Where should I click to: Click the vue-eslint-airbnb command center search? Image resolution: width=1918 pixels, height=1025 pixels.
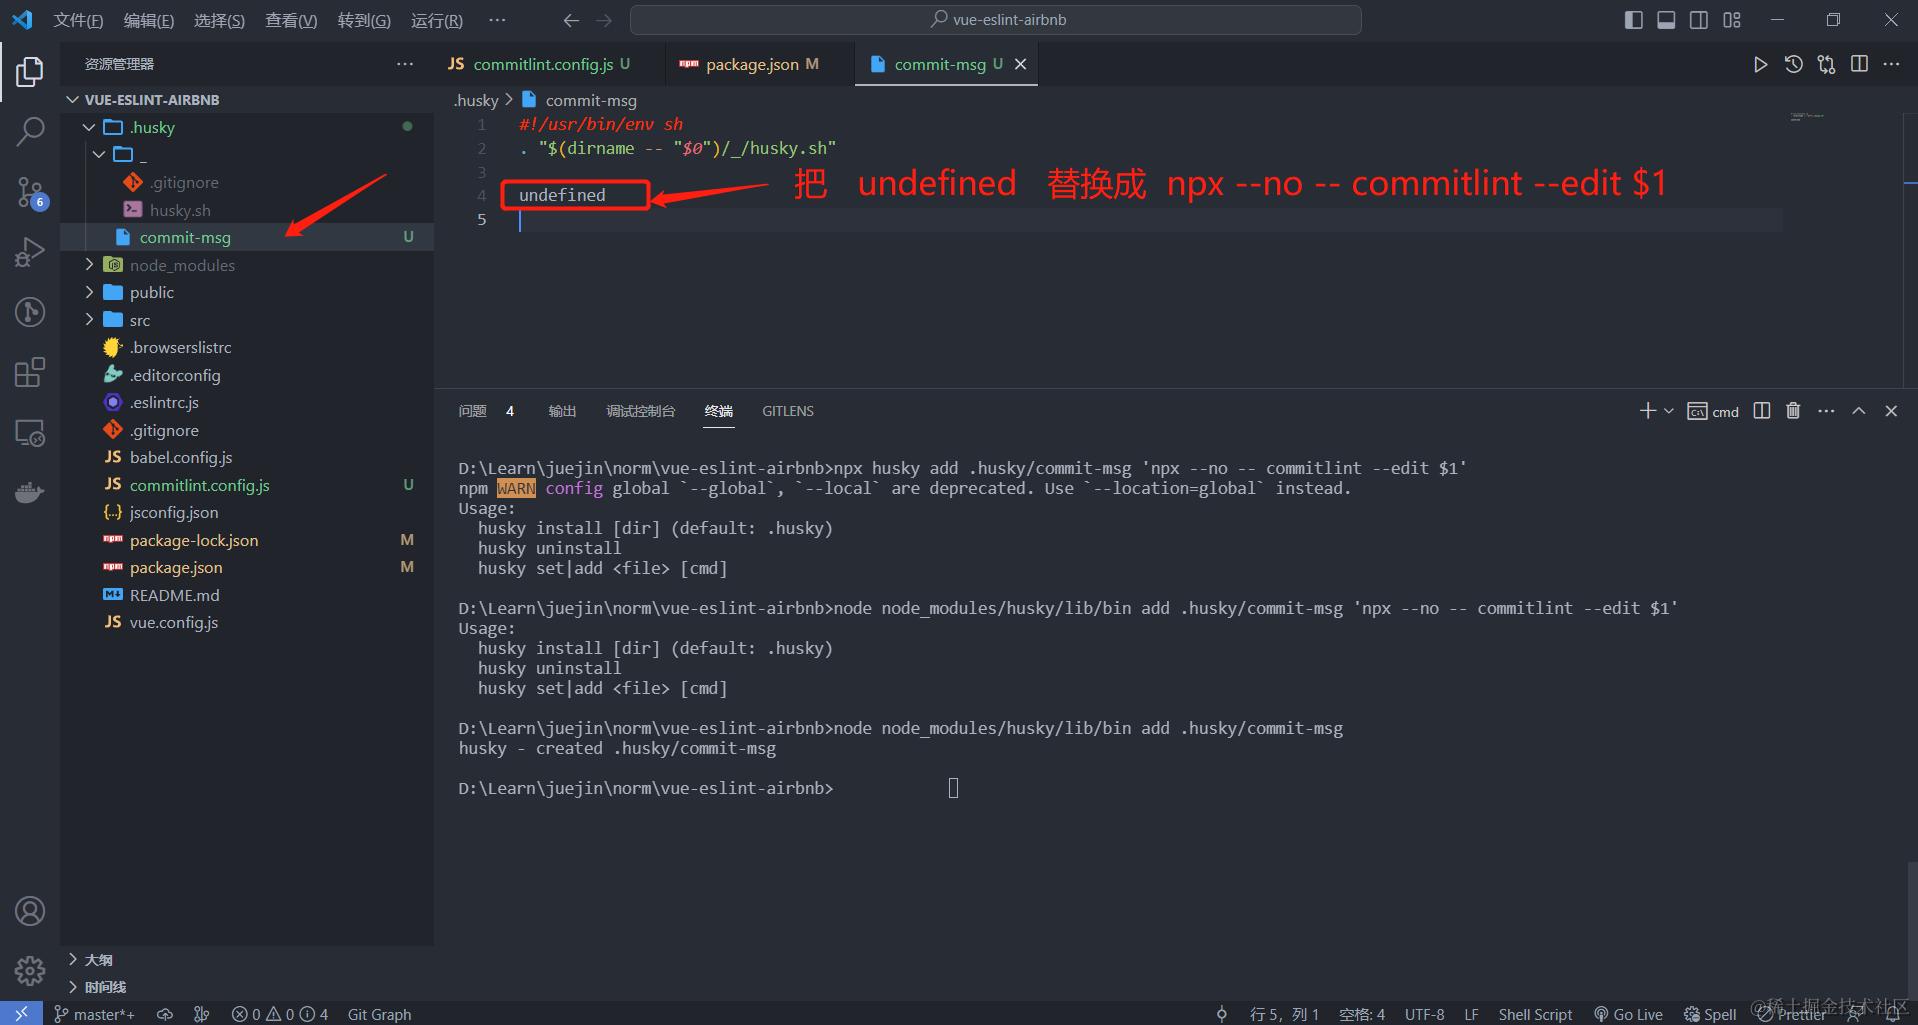point(996,20)
